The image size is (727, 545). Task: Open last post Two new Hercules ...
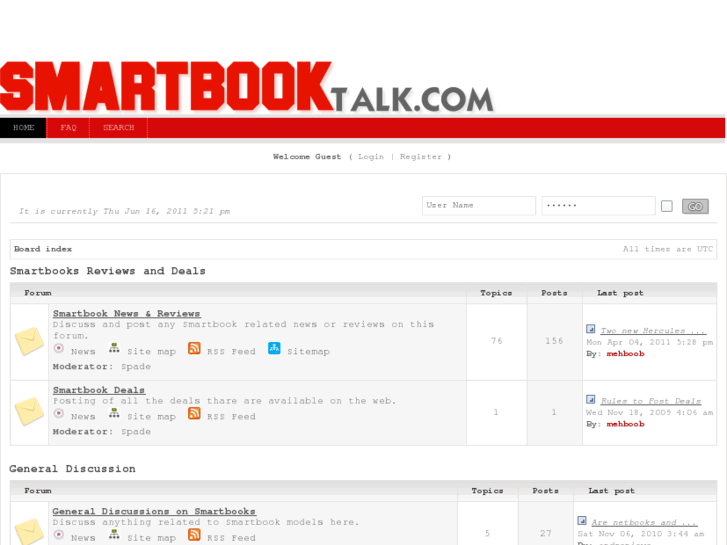click(x=653, y=331)
